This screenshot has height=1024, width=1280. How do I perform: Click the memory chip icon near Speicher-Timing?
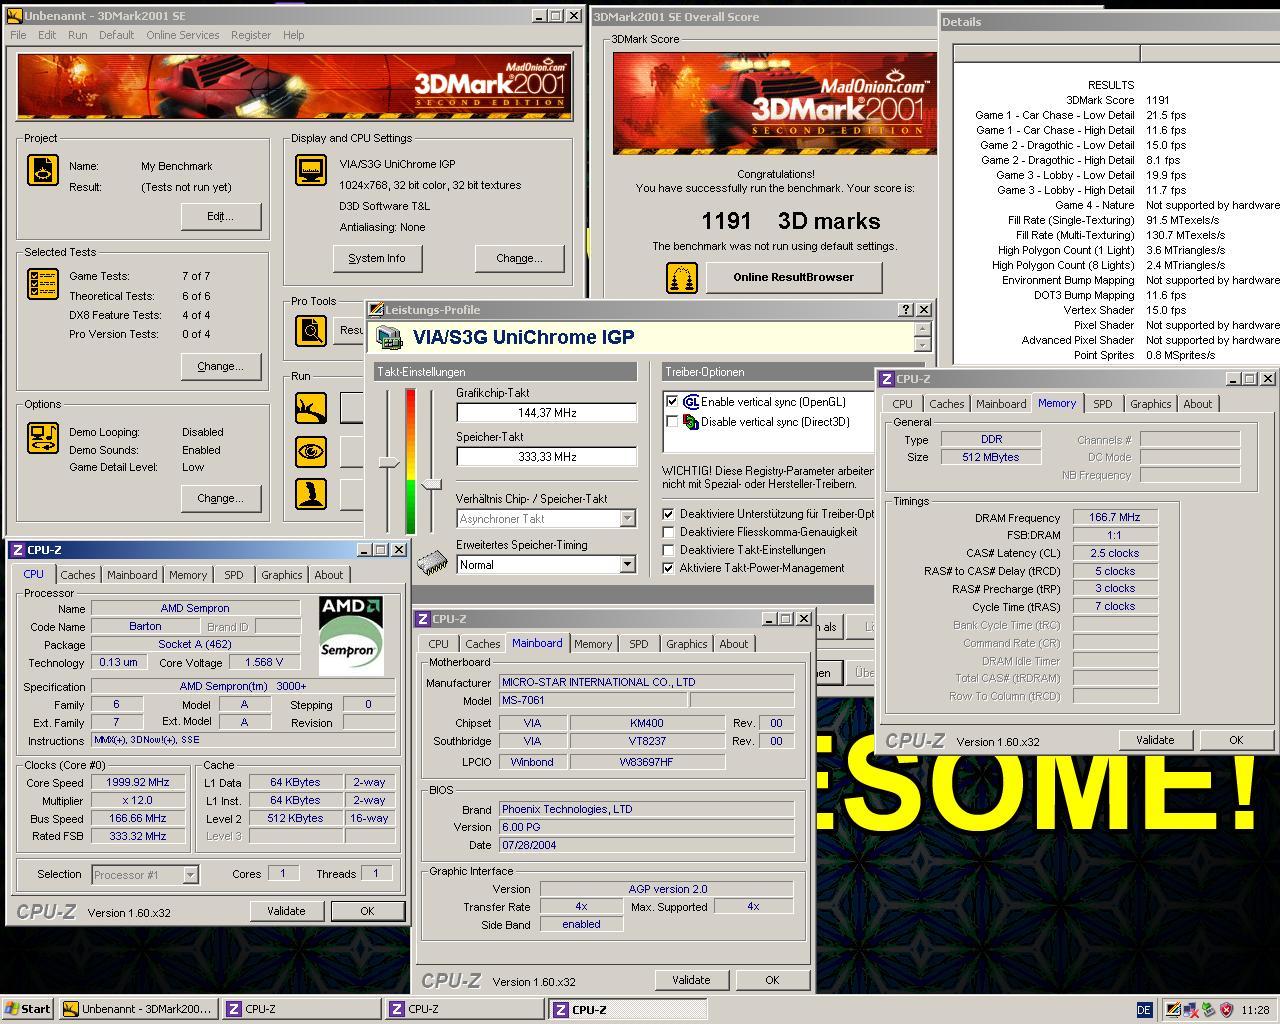[433, 562]
